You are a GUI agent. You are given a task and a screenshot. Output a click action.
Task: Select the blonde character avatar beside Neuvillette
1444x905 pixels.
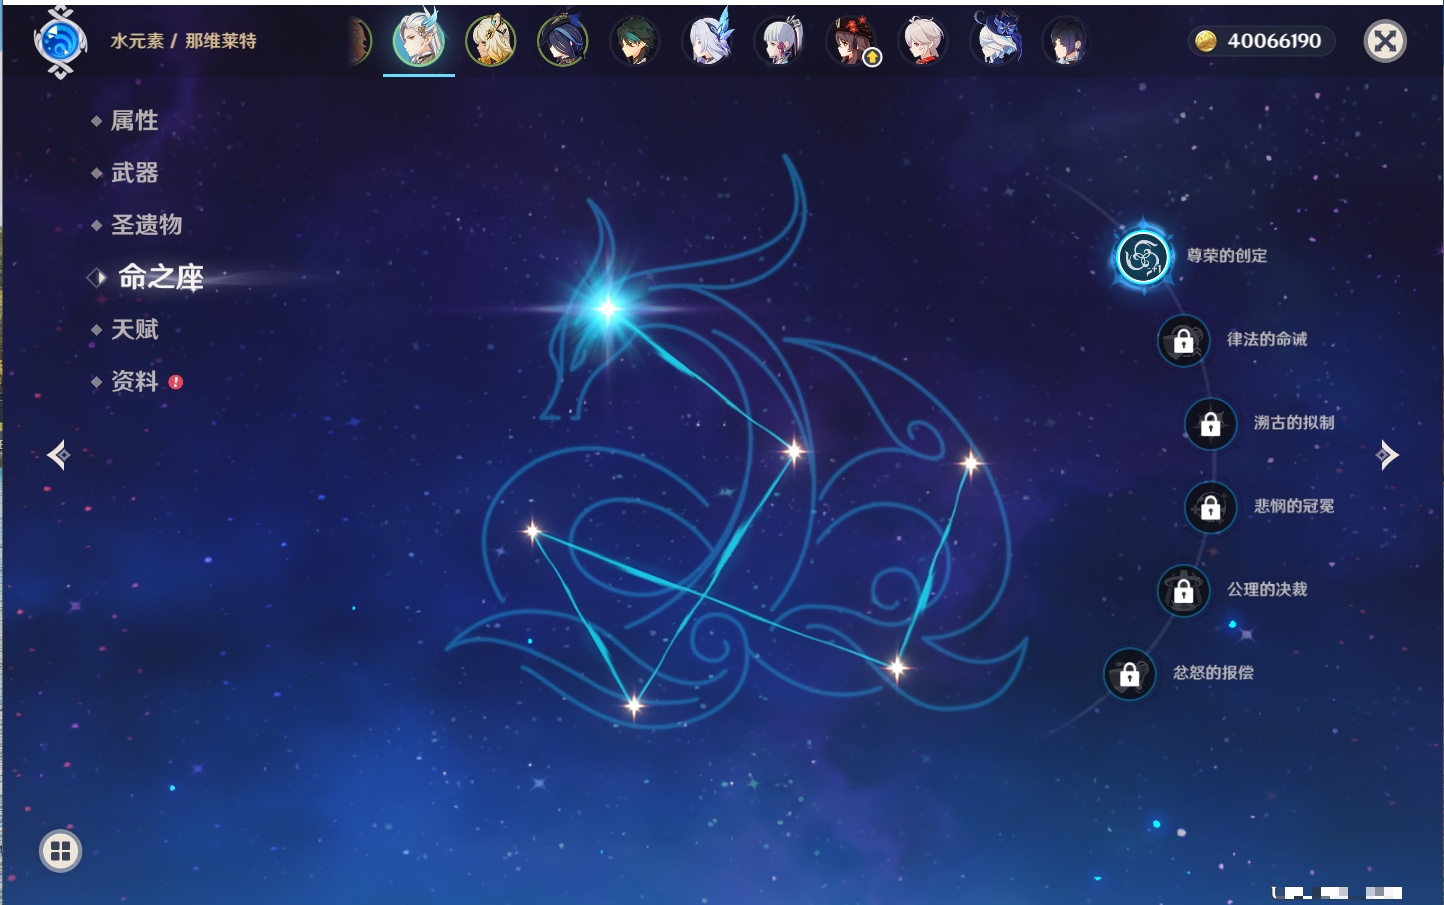click(x=490, y=42)
